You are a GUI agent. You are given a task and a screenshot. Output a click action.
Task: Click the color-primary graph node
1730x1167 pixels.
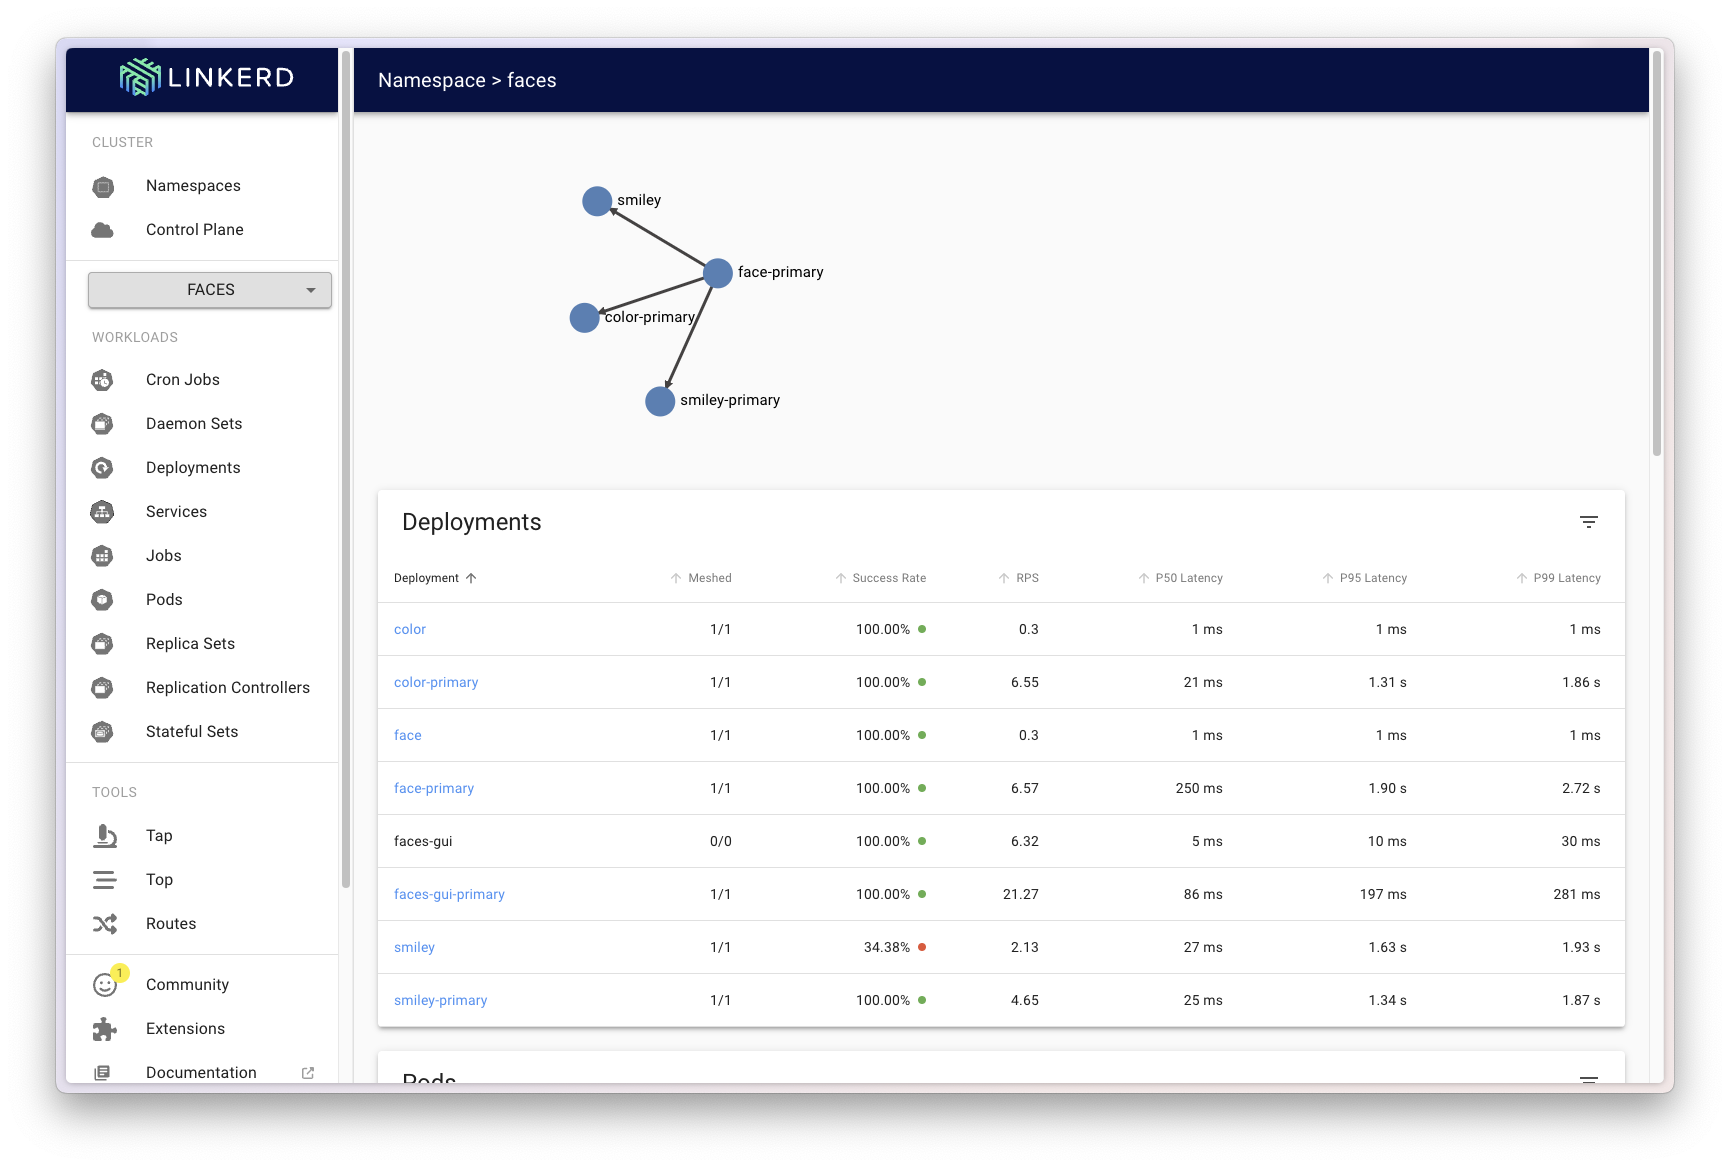[584, 318]
